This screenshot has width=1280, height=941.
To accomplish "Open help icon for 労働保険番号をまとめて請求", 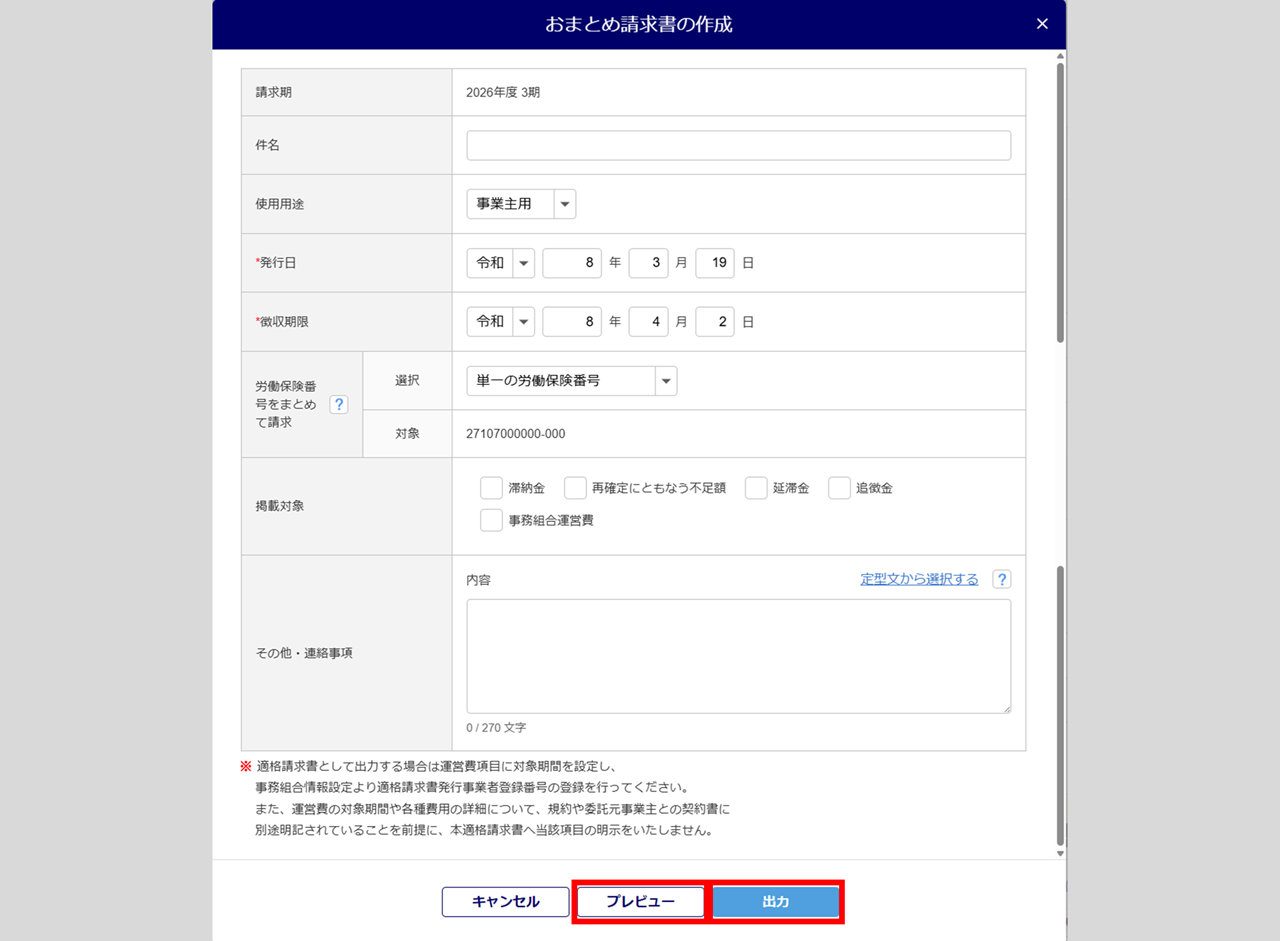I will point(339,404).
